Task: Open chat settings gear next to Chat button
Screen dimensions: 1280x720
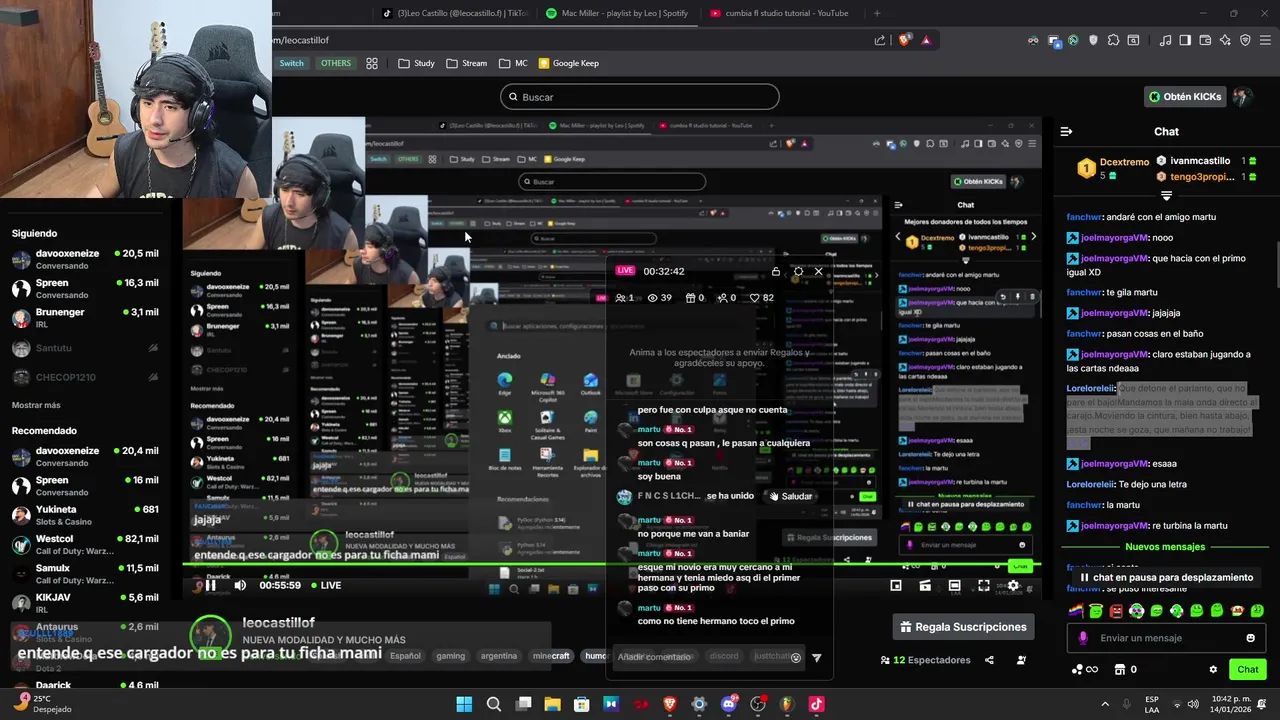Action: click(x=1213, y=669)
